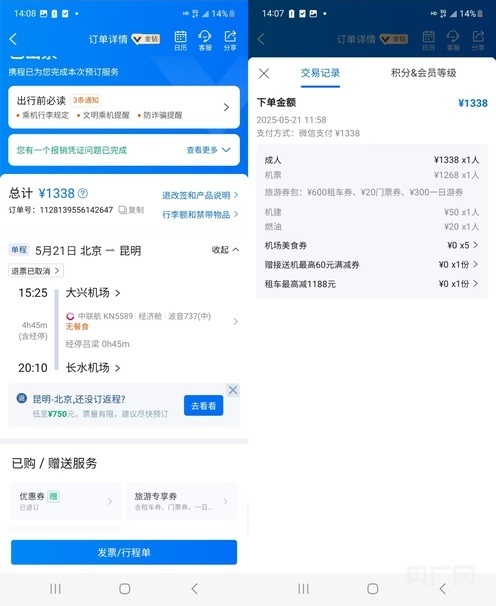496x606 pixels.
Task: Switch to the 交易记录 tab
Action: [320, 73]
